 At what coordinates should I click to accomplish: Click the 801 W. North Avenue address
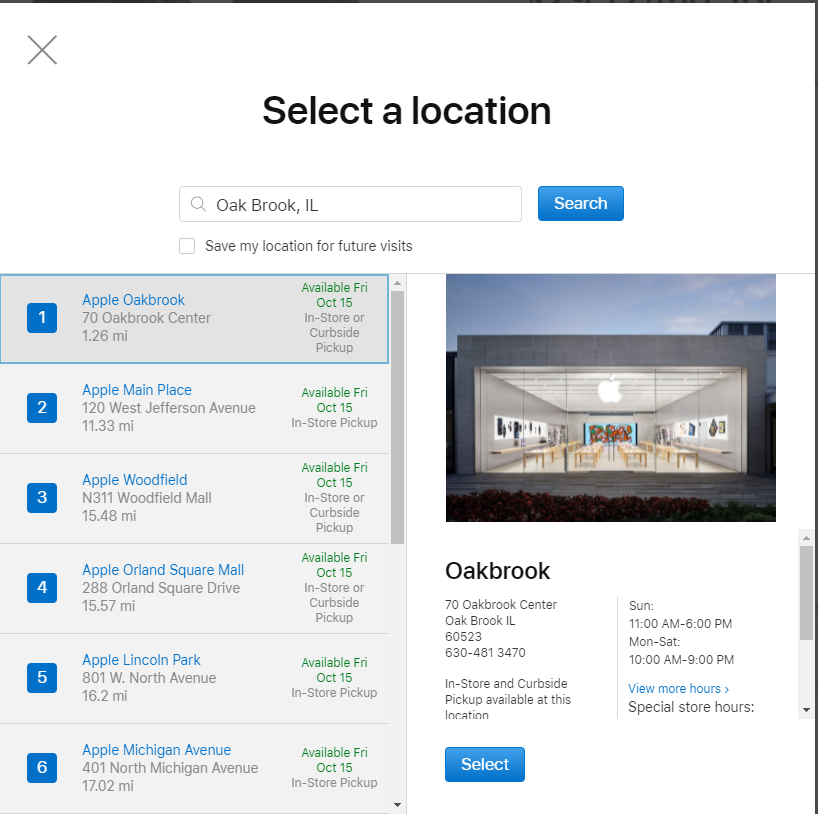point(149,678)
